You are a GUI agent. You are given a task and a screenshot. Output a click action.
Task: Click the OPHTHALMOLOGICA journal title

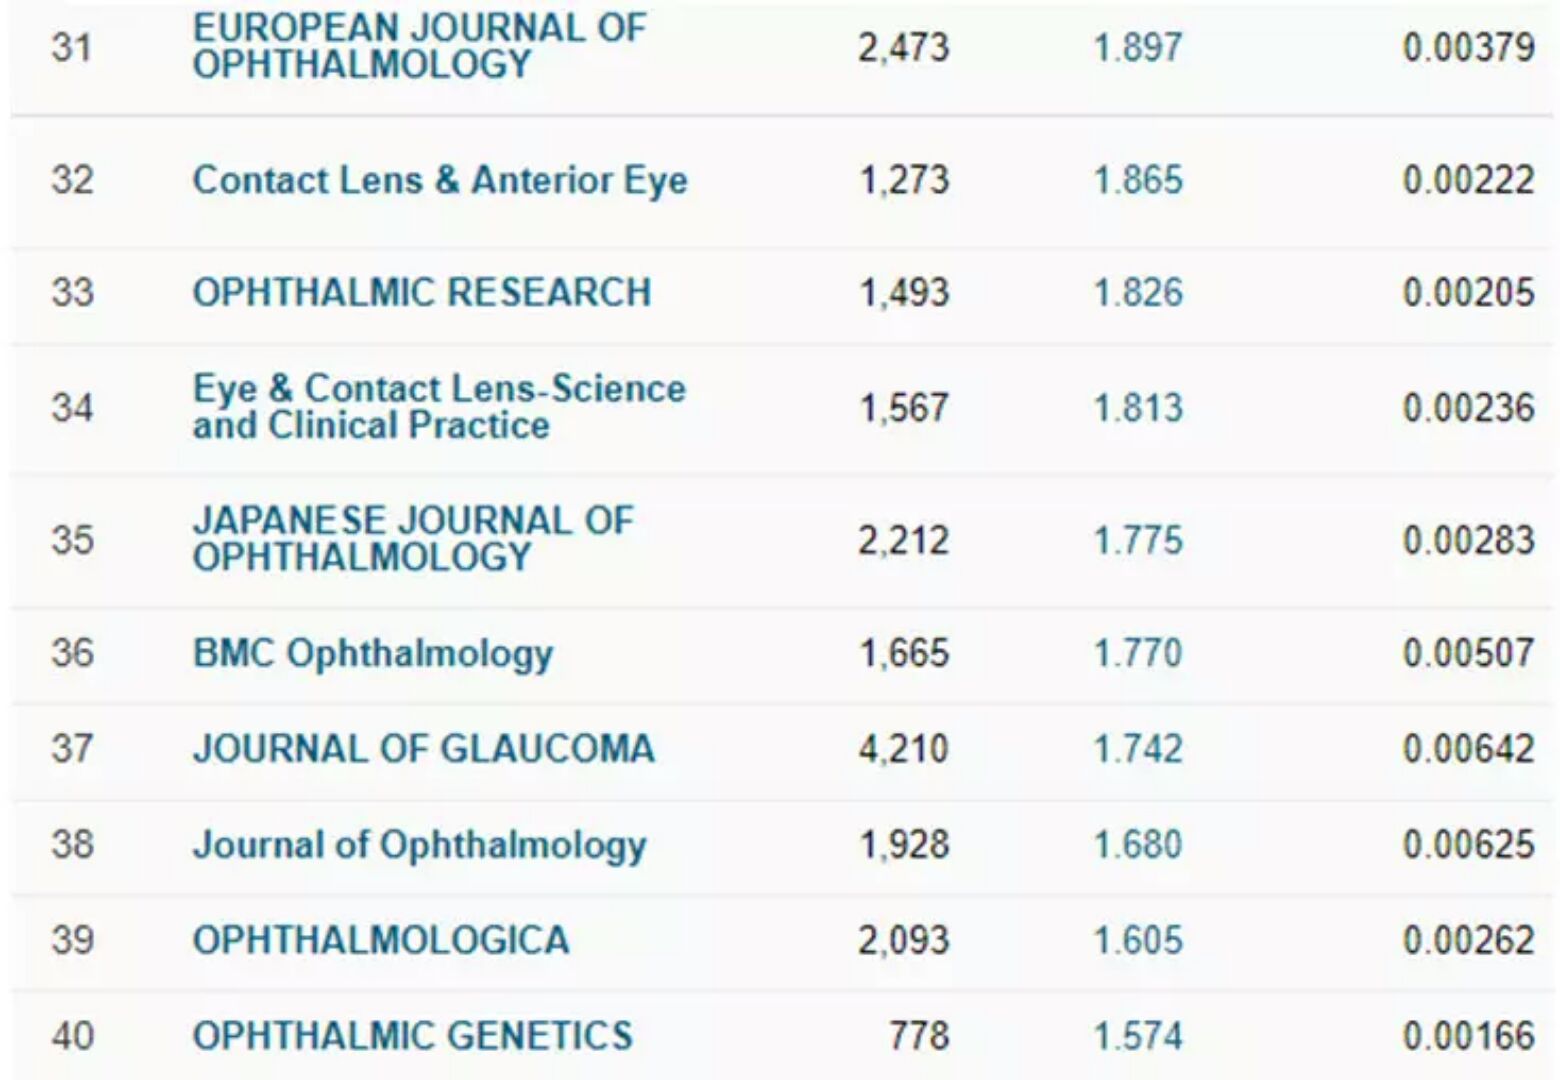click(x=381, y=940)
